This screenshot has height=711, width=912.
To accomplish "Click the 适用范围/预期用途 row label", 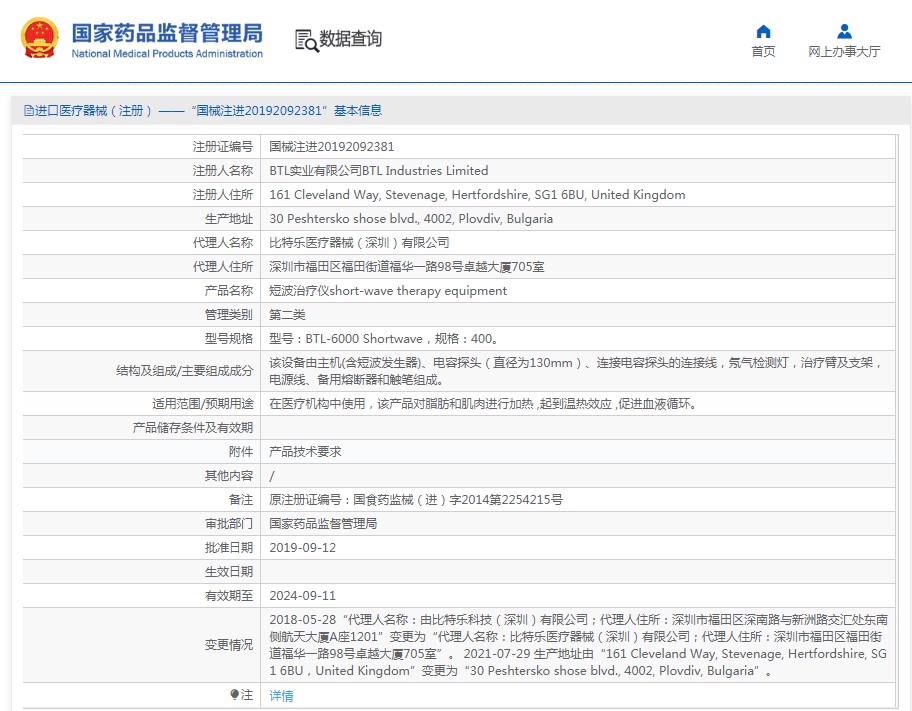I will pyautogui.click(x=202, y=404).
